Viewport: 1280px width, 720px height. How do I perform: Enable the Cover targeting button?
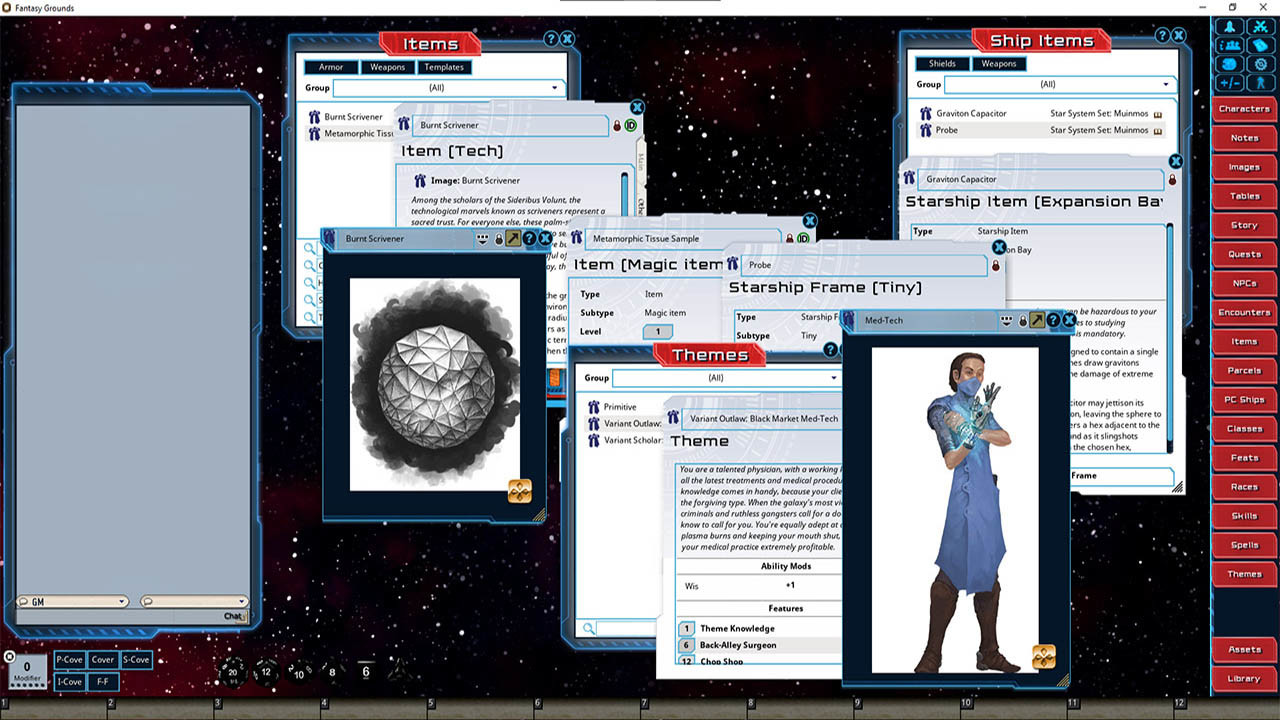point(103,660)
